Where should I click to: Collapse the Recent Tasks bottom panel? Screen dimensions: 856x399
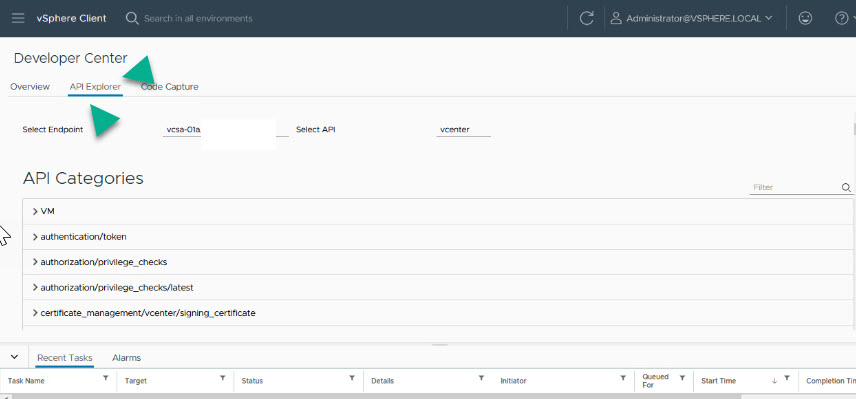[x=15, y=357]
